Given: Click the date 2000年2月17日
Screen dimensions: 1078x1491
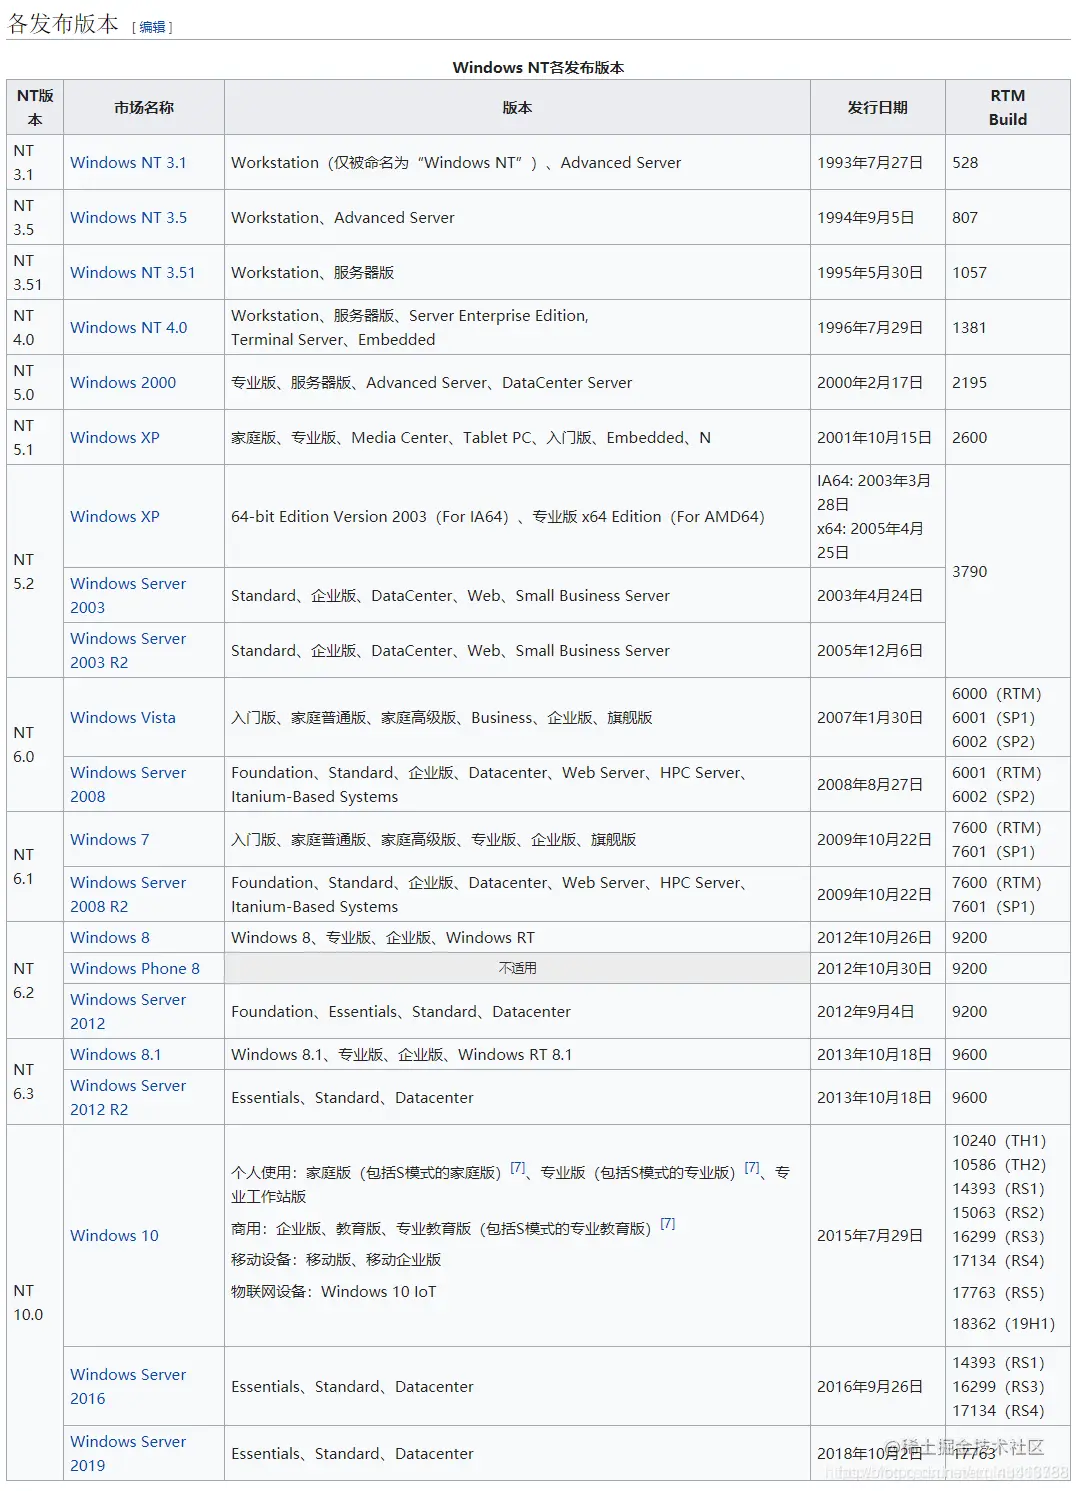Looking at the screenshot, I should (870, 382).
